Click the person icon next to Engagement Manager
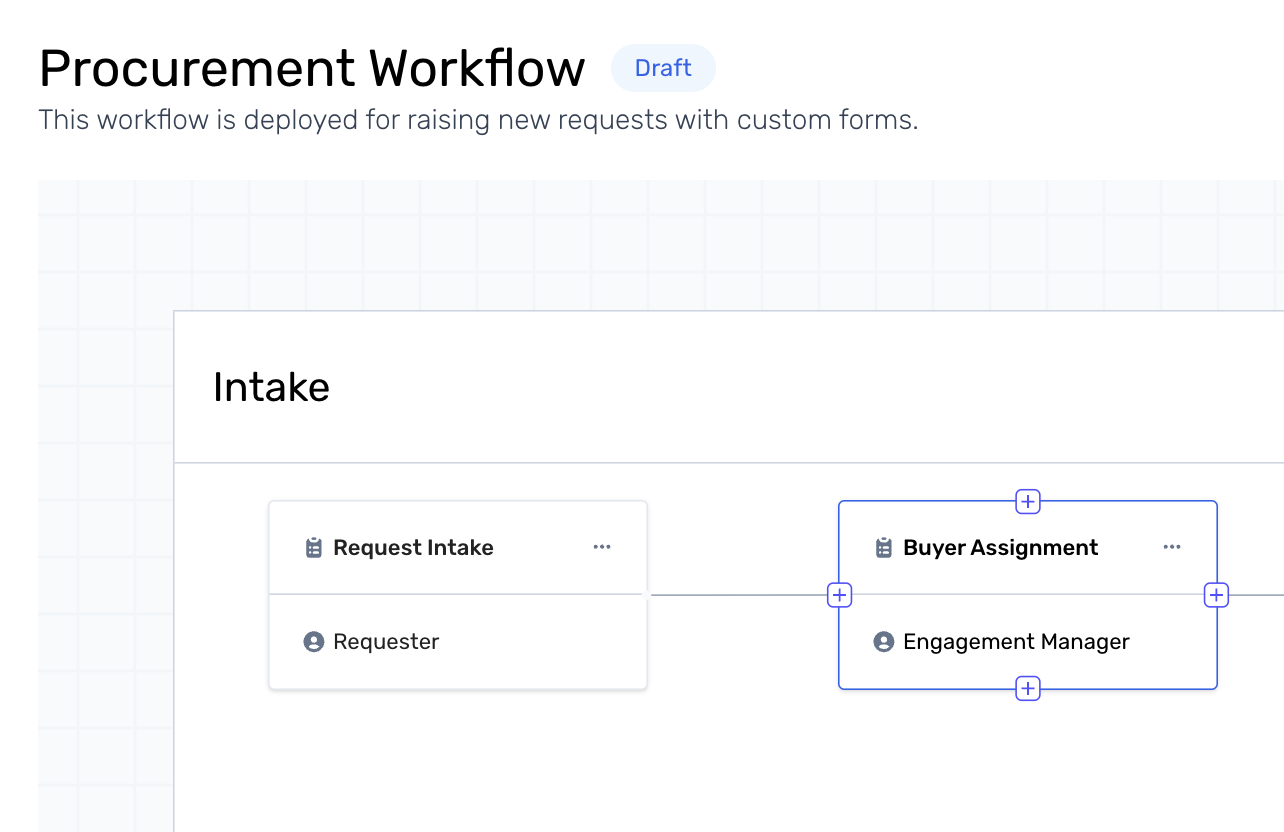The image size is (1284, 832). click(884, 642)
